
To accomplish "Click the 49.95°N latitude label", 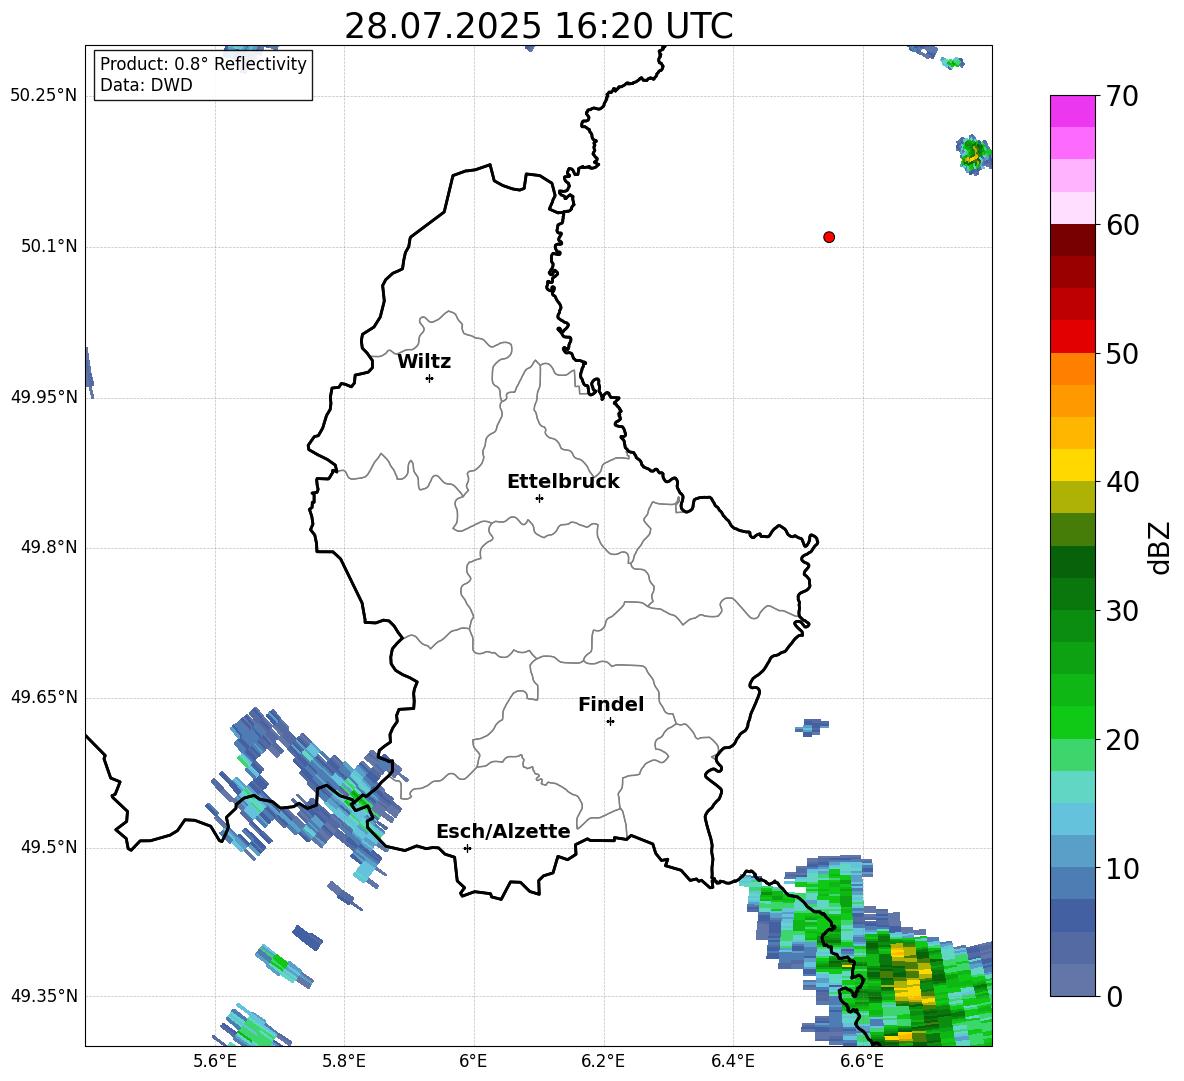I will point(44,397).
